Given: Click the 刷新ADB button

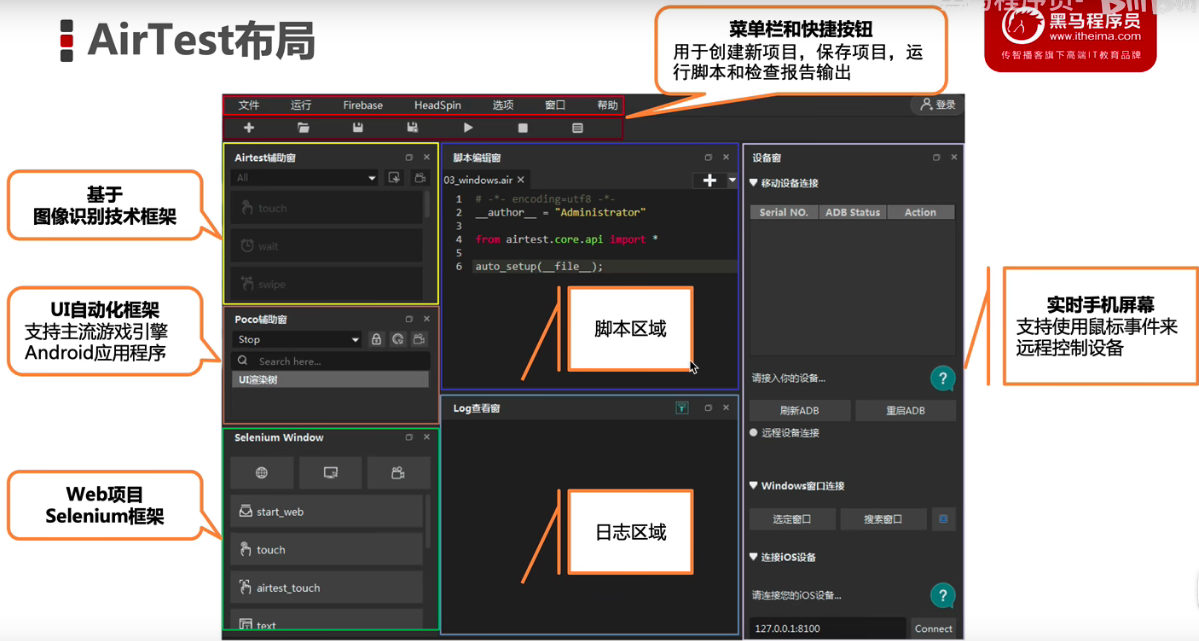Looking at the screenshot, I should tap(800, 410).
